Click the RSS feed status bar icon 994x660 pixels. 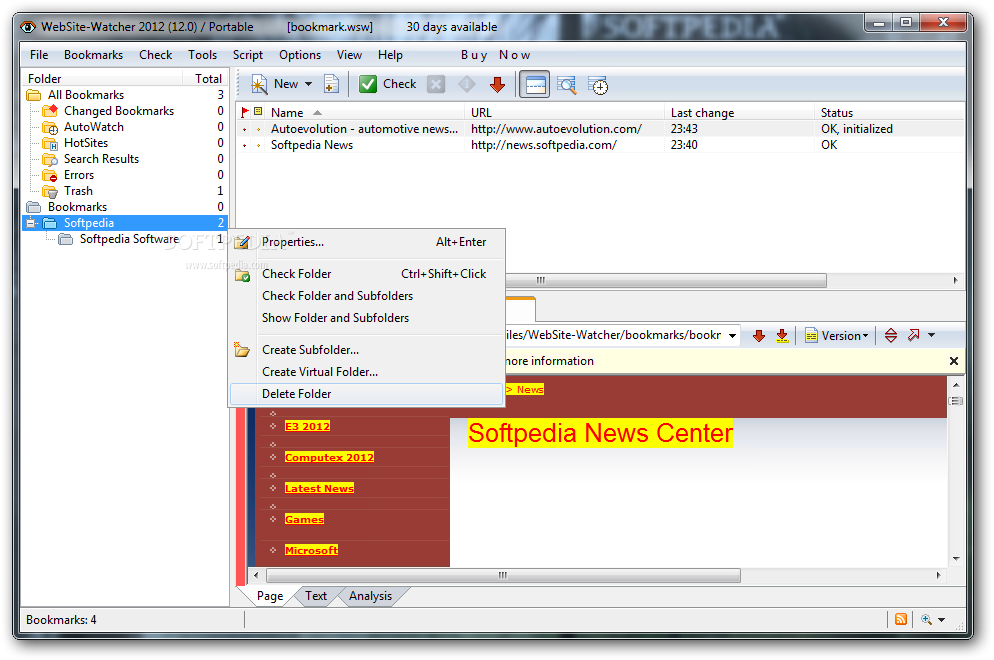pyautogui.click(x=901, y=620)
